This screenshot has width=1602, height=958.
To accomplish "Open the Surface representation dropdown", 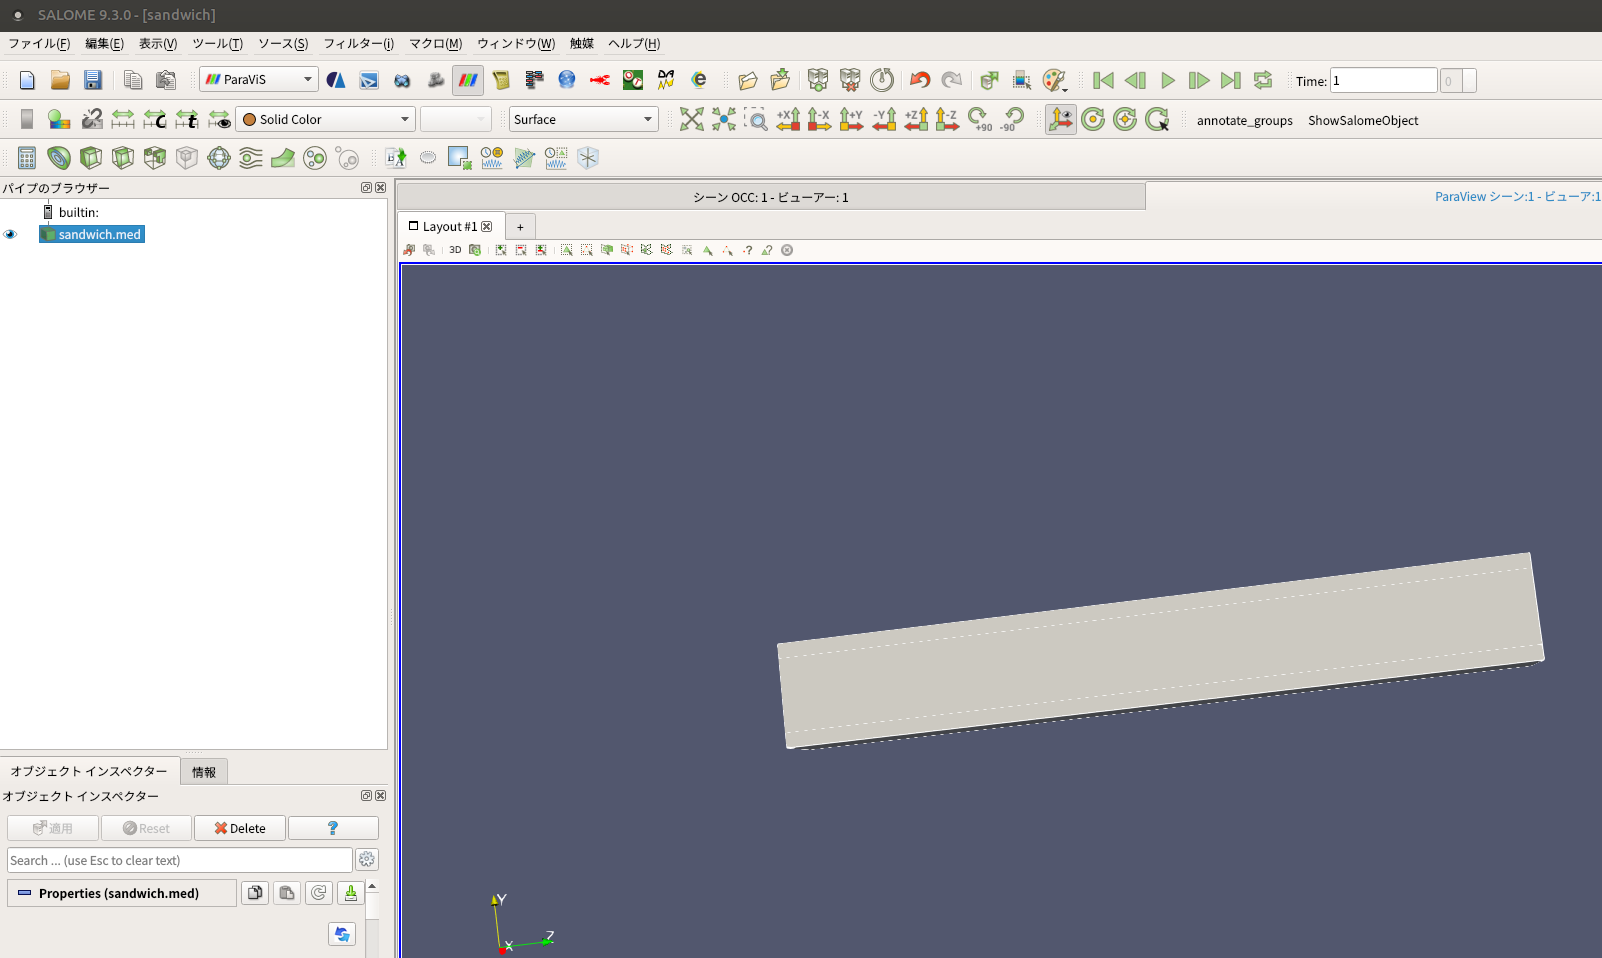I will tap(583, 119).
